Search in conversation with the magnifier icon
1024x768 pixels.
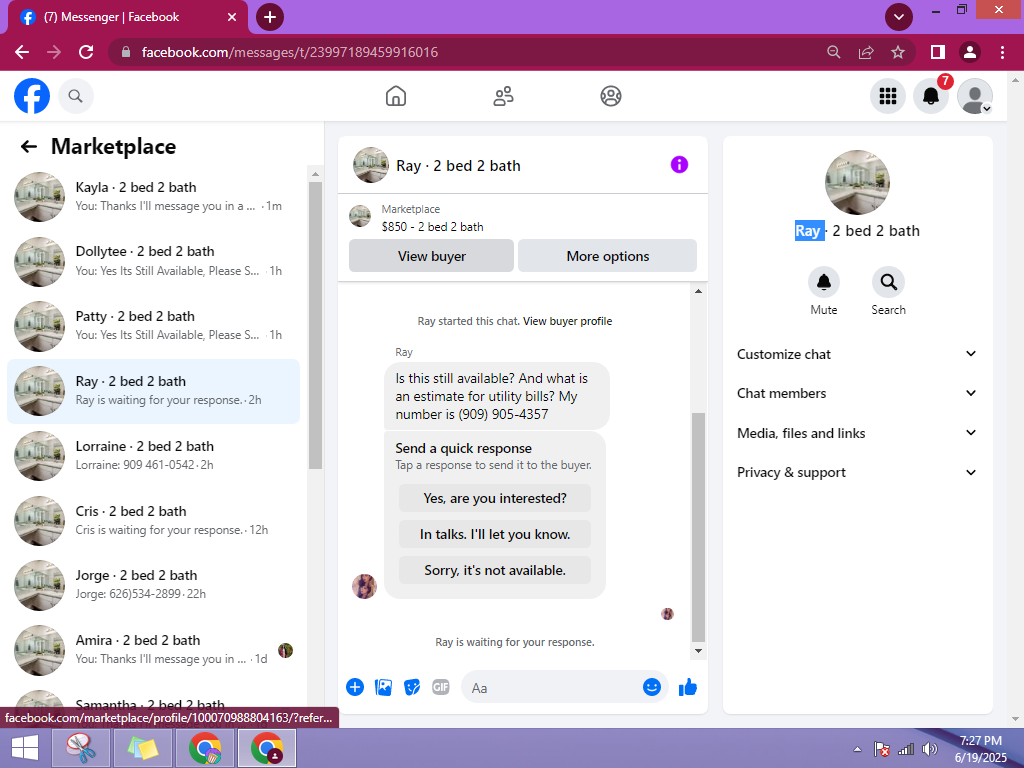tap(888, 282)
